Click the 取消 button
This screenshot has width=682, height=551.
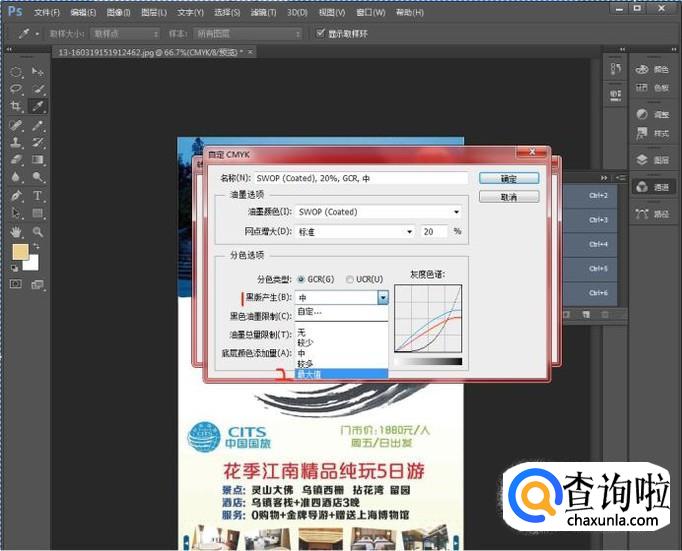coord(509,197)
